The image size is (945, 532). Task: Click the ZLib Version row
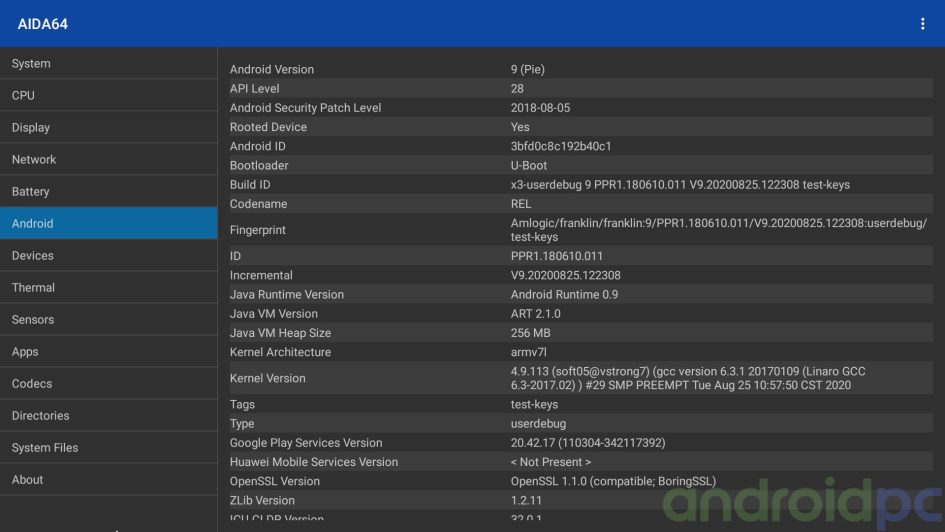click(581, 501)
